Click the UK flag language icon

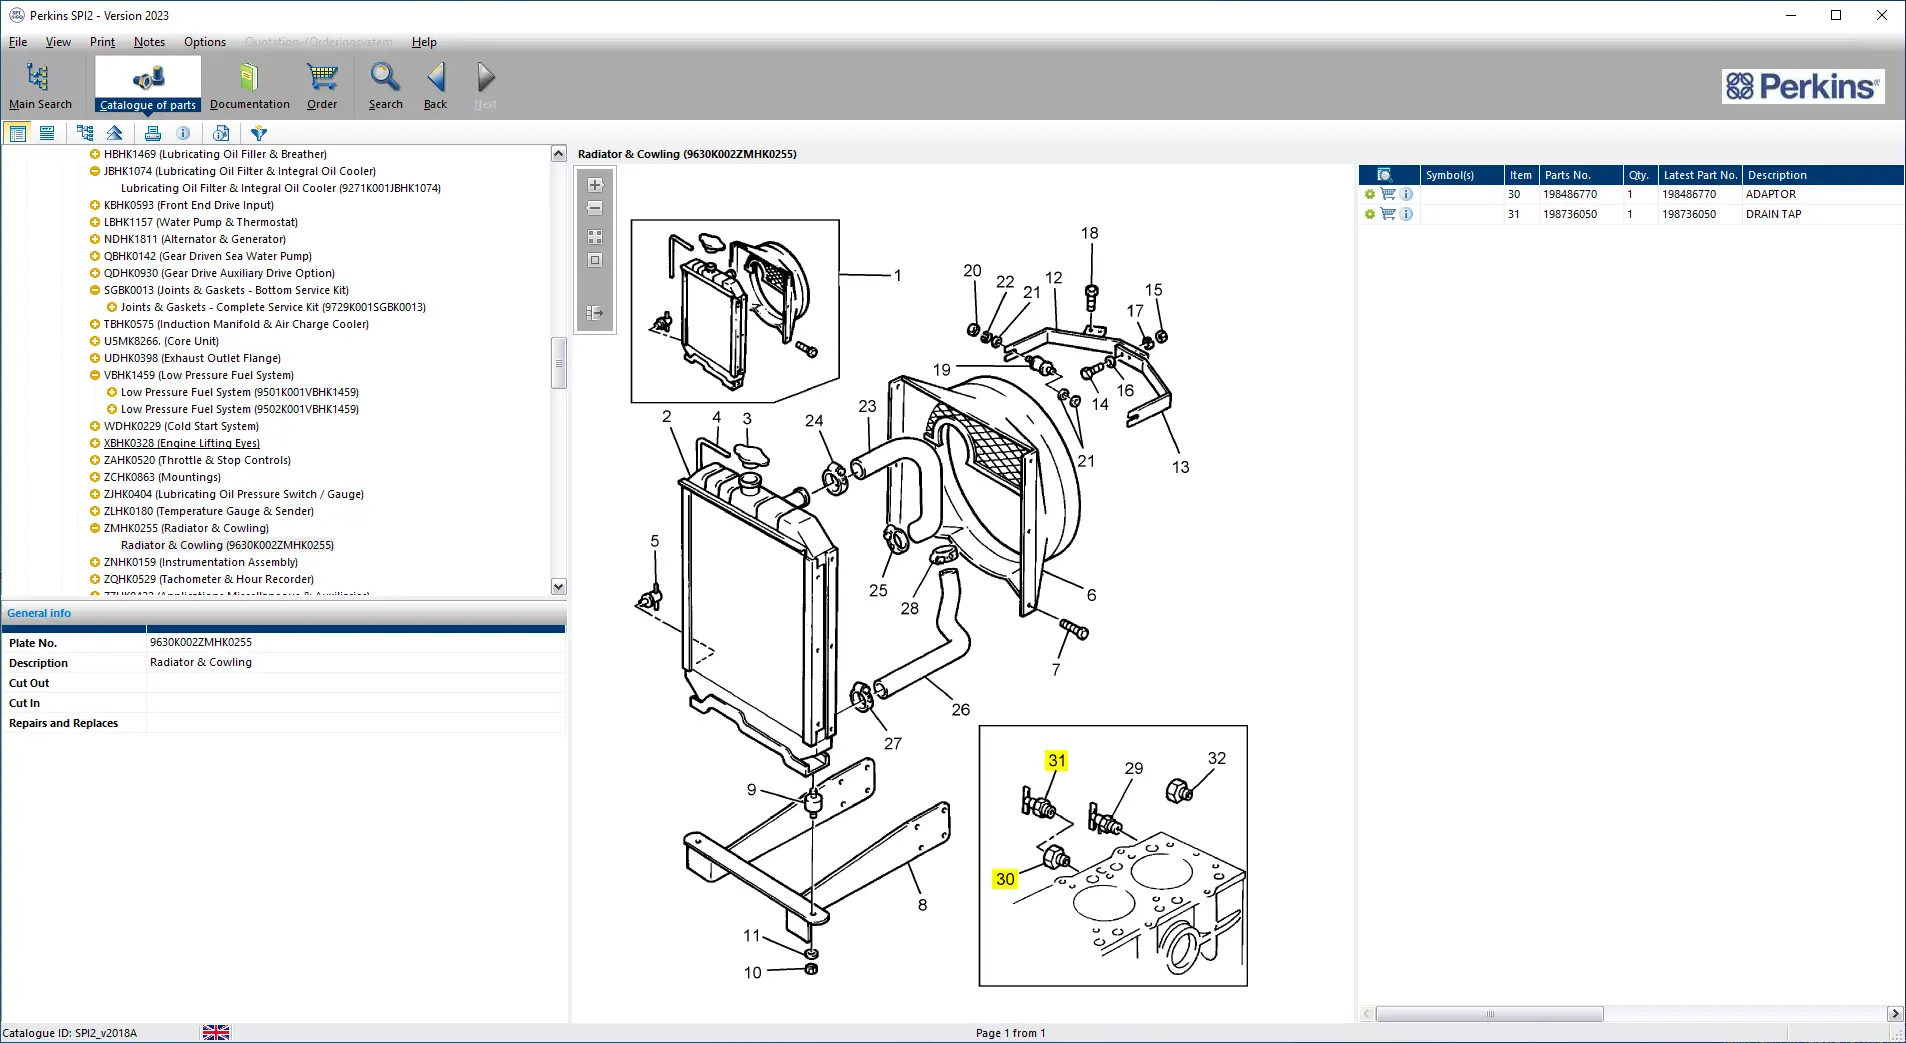[x=216, y=1032]
